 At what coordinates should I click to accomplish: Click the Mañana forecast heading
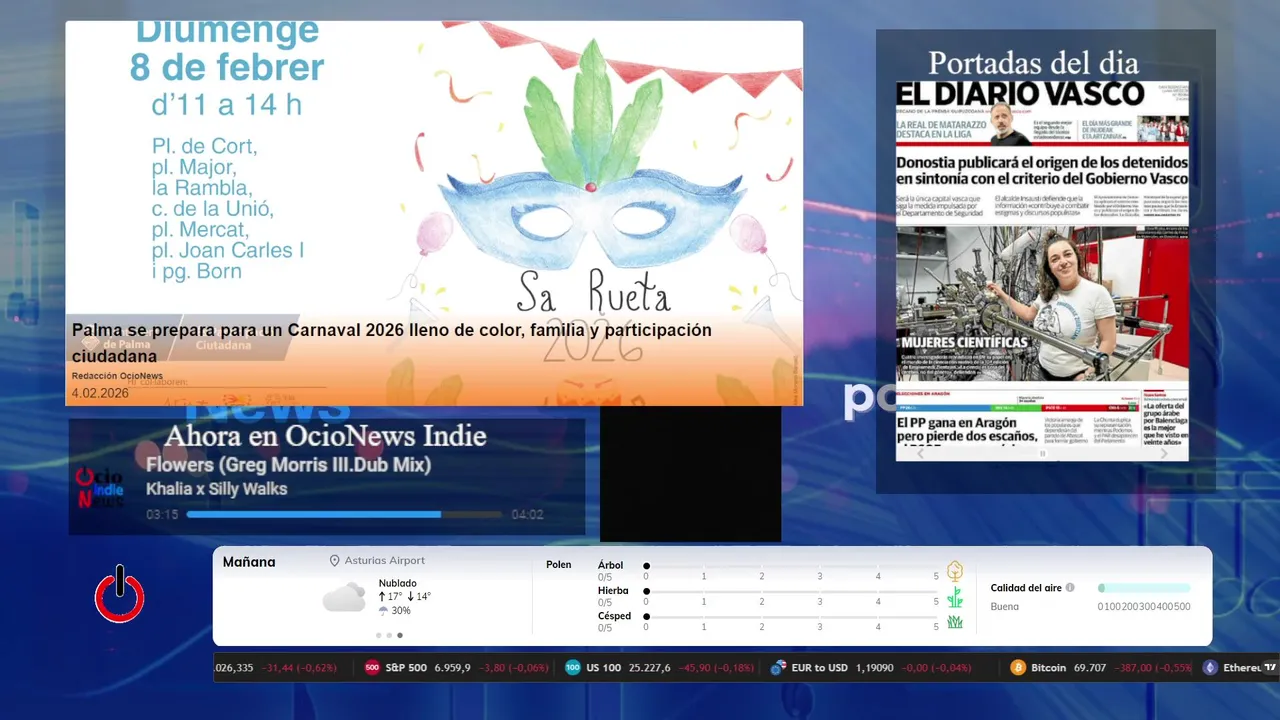pos(249,562)
